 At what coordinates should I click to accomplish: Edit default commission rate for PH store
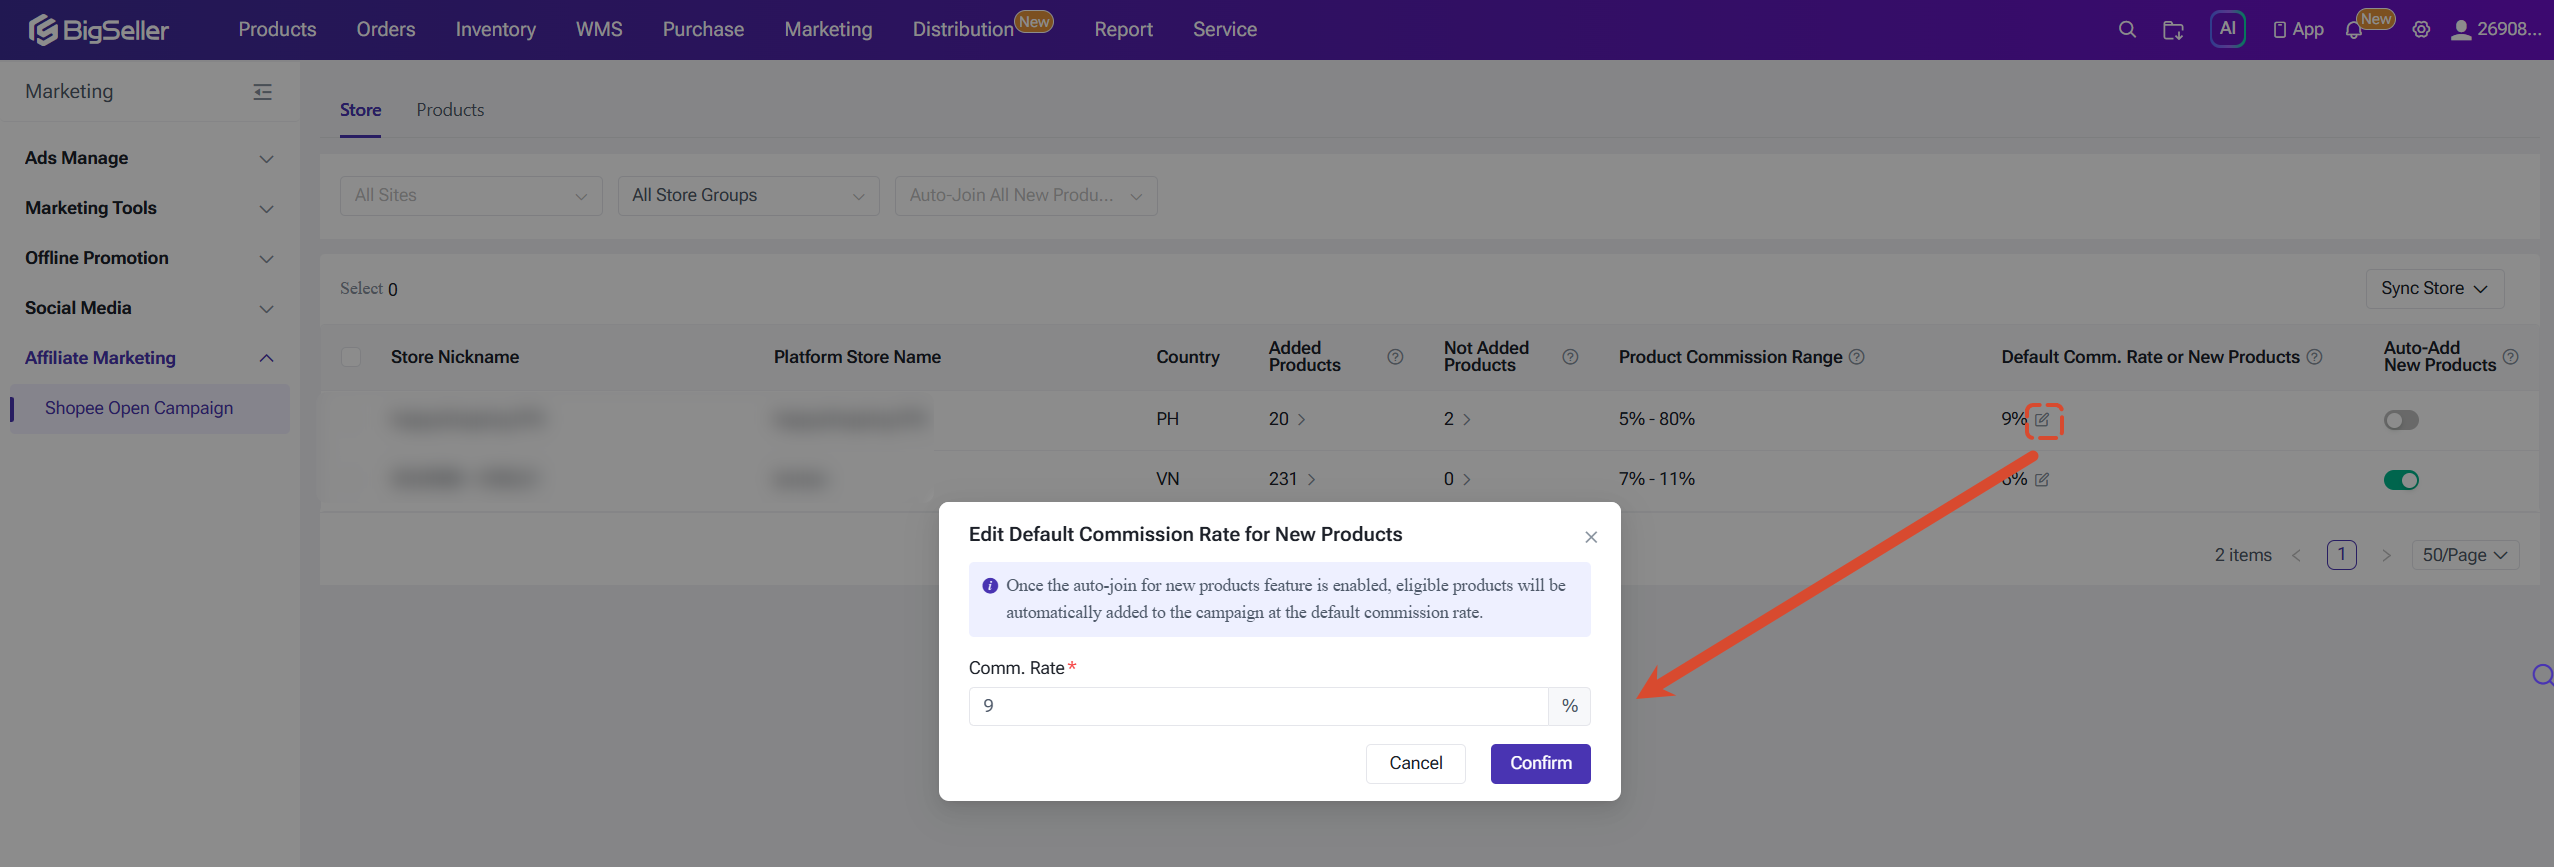click(2043, 420)
